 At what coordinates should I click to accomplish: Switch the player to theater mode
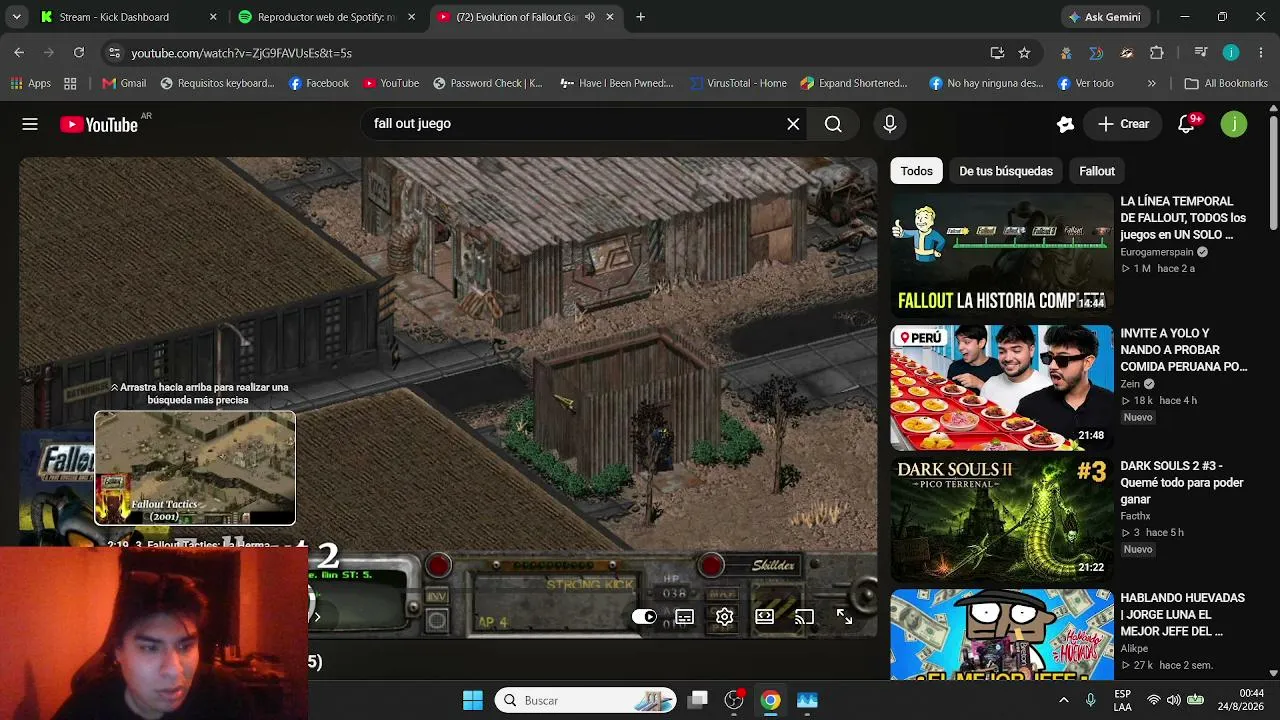[x=764, y=617]
